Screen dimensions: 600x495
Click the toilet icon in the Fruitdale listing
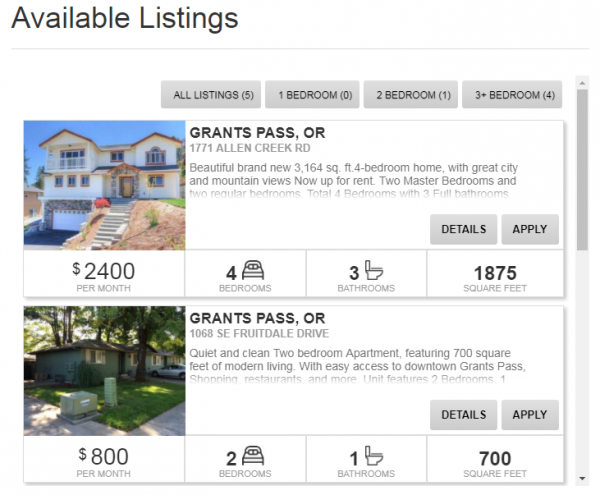click(374, 457)
